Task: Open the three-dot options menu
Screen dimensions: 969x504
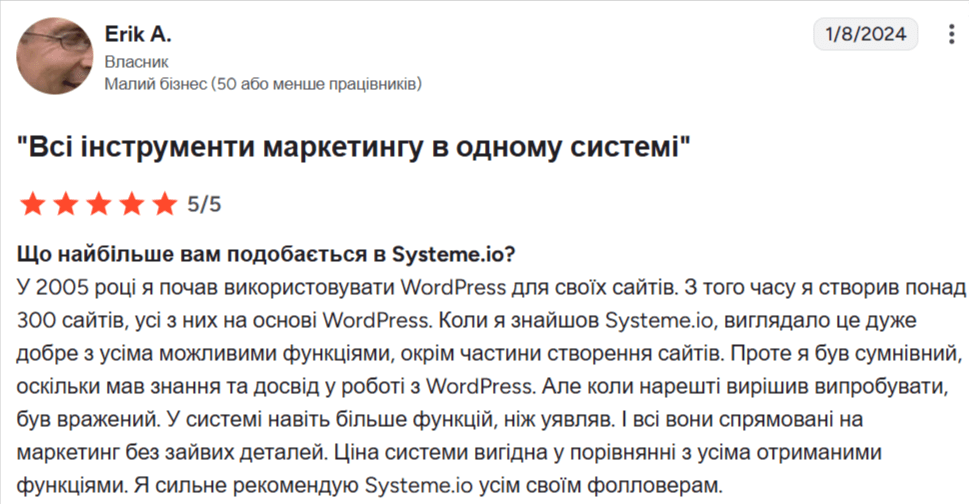Action: tap(951, 34)
